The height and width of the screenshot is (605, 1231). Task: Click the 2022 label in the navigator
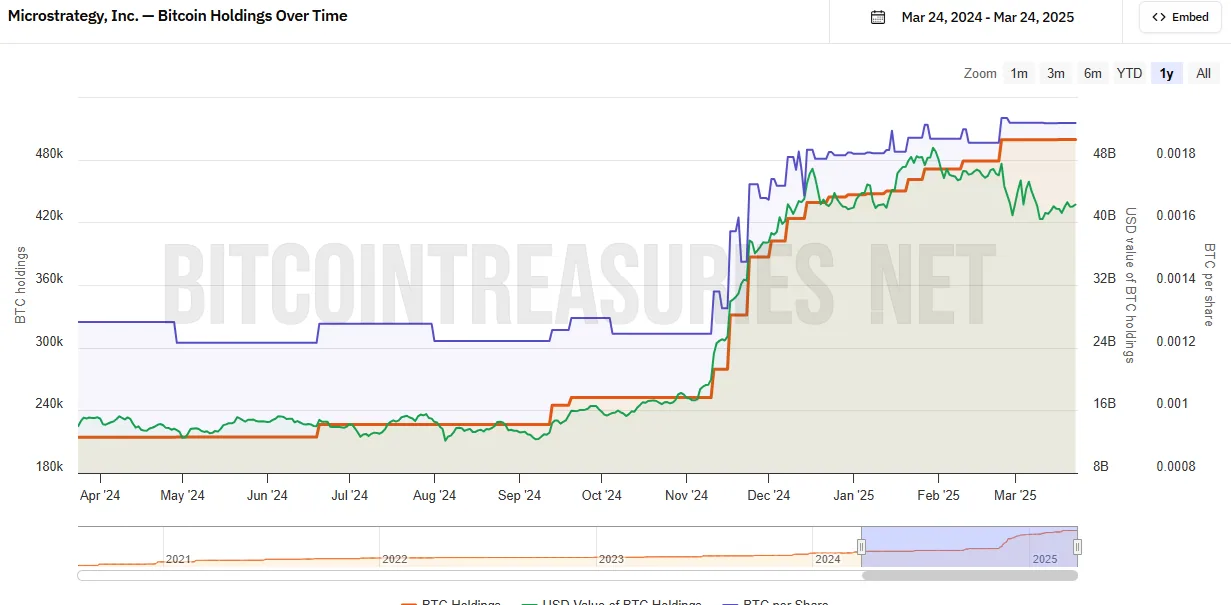coord(395,559)
